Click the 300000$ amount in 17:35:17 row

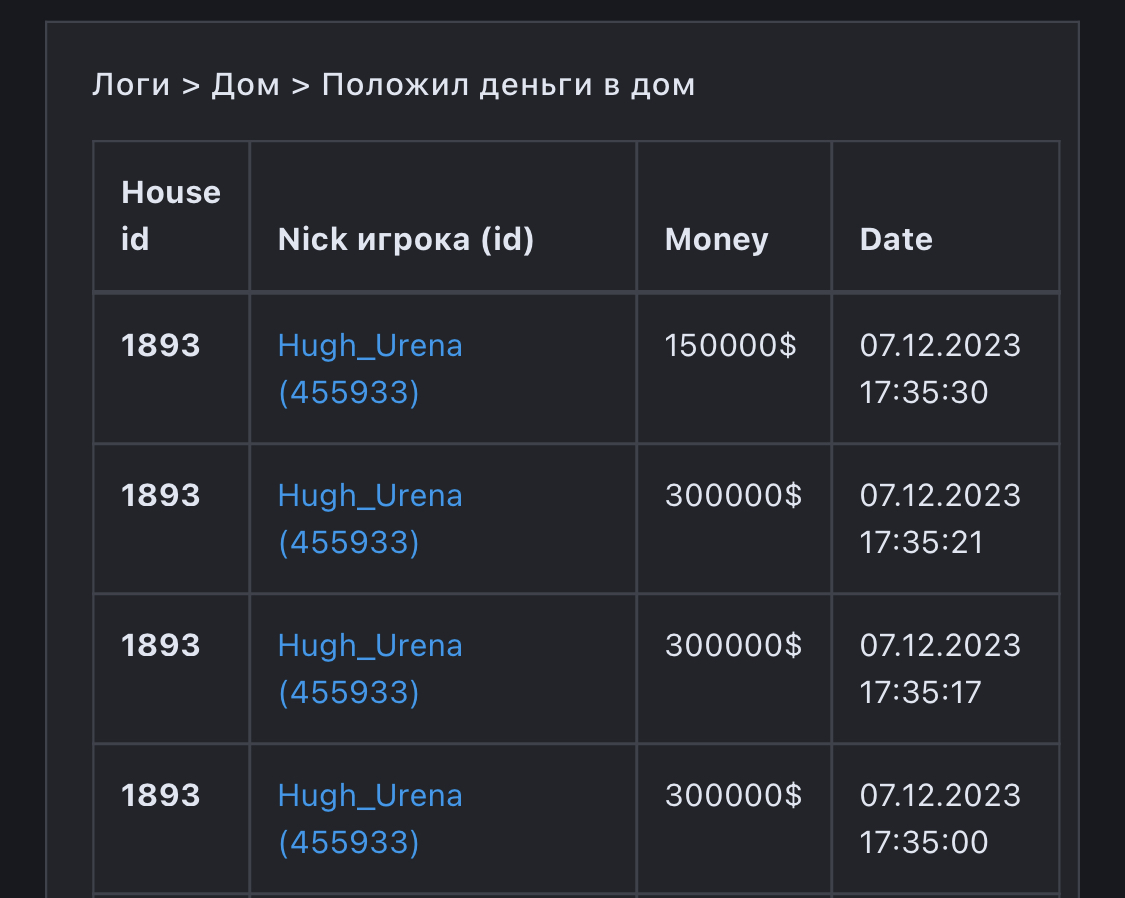tap(733, 646)
